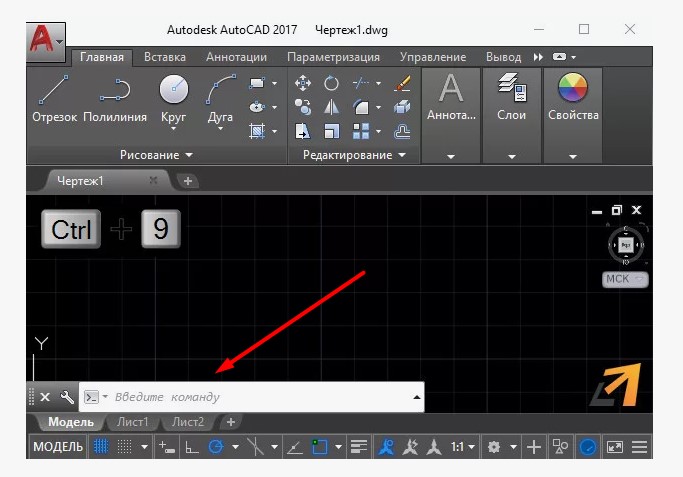Select the Отрезок line tool

[54, 98]
